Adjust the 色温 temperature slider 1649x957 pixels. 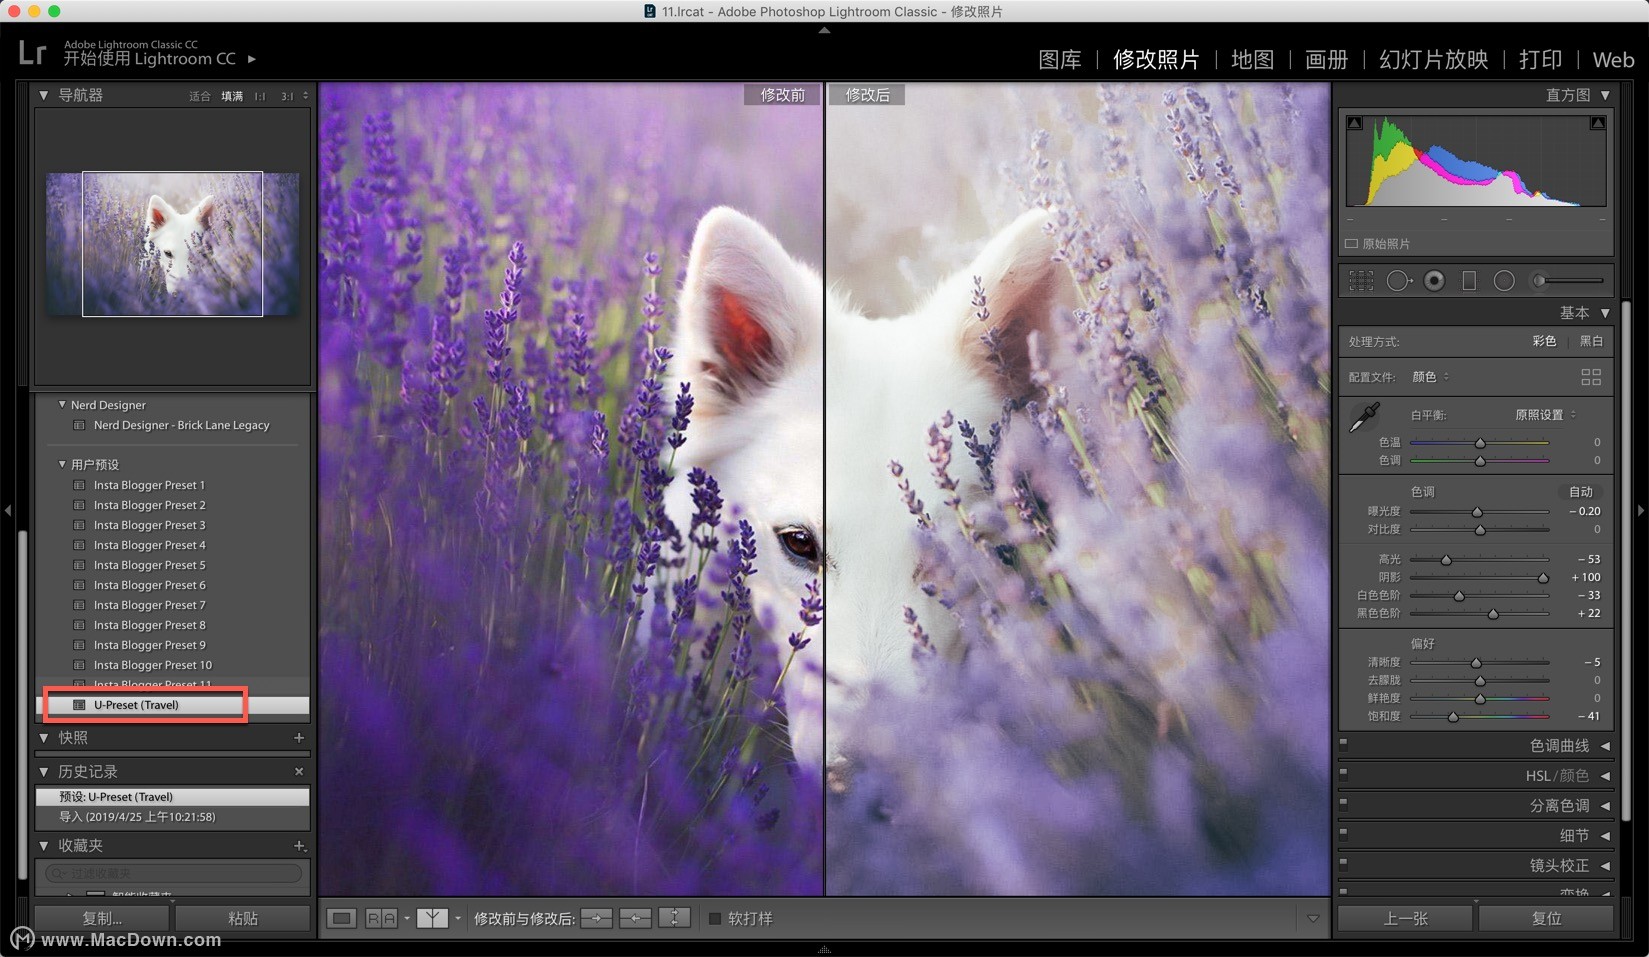(1479, 443)
